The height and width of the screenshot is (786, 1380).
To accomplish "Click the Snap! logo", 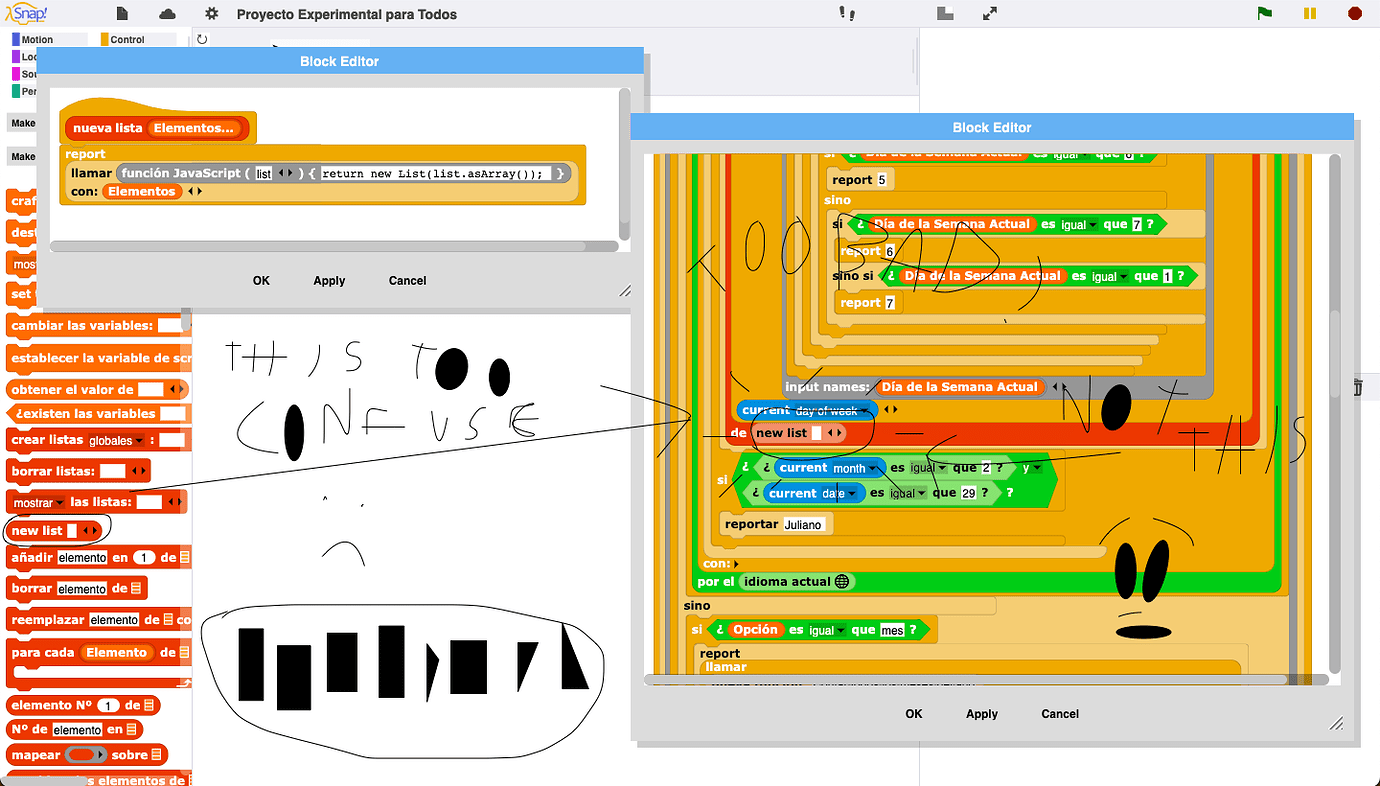I will click(x=26, y=13).
